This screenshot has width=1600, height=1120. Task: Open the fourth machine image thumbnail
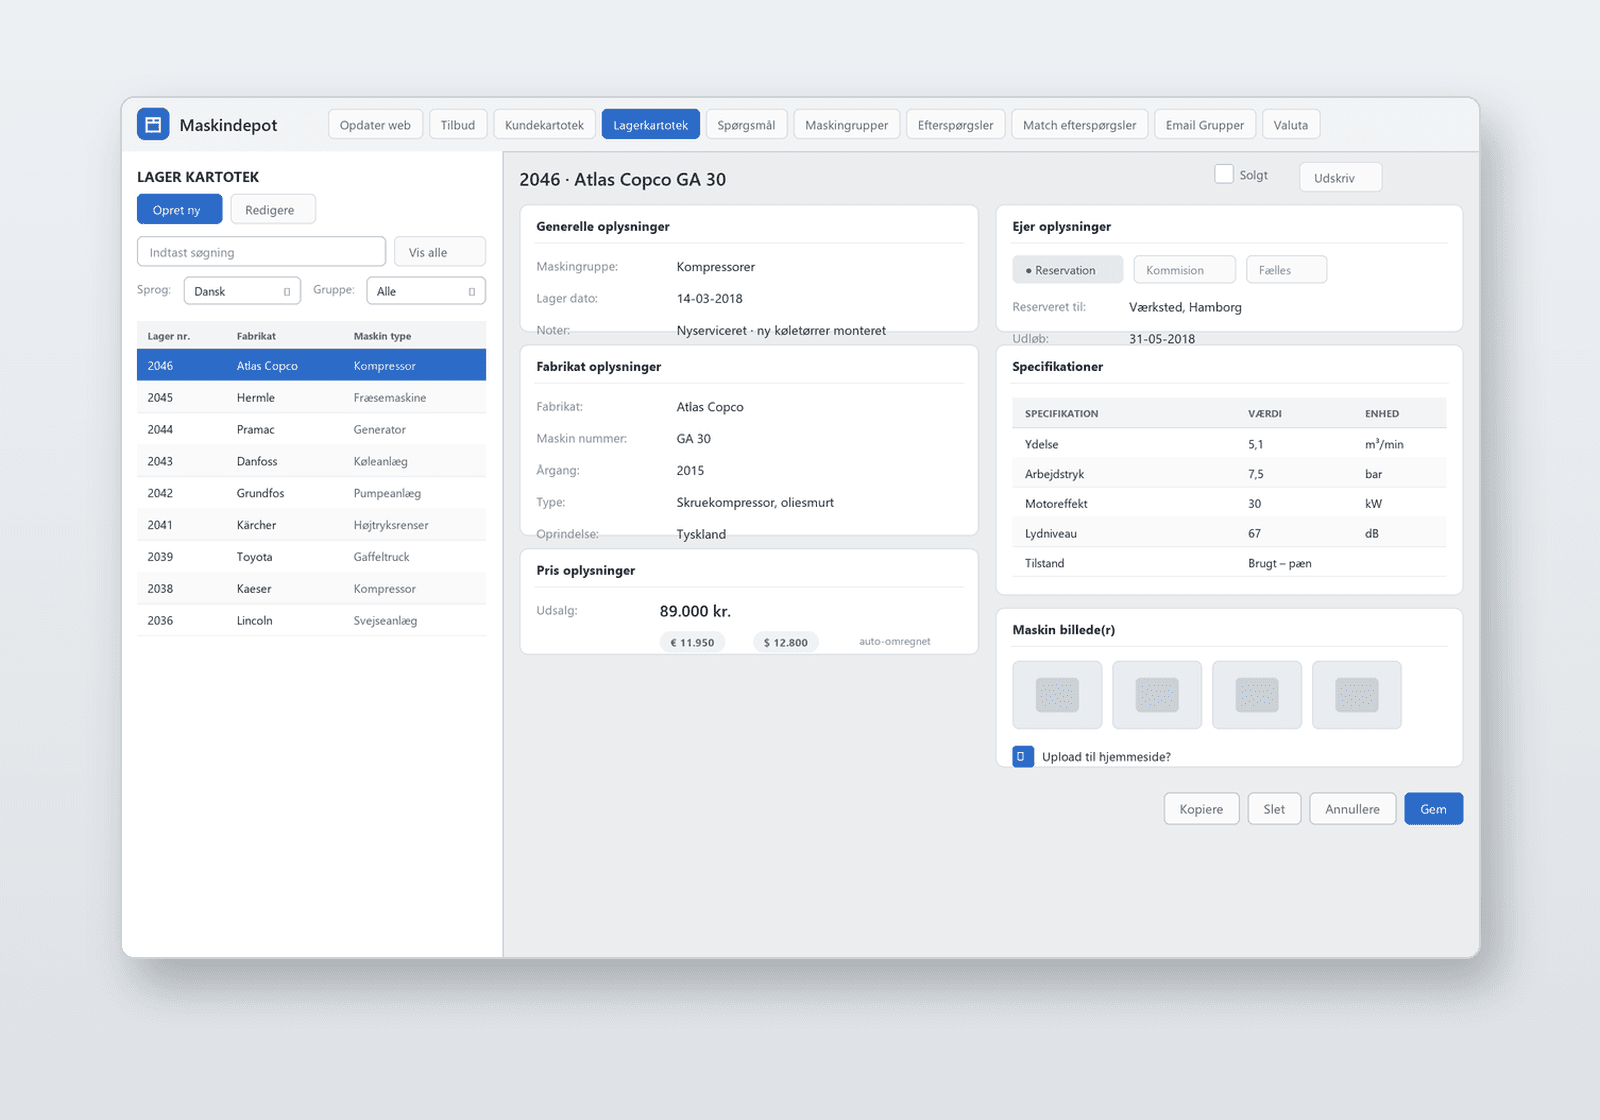(1357, 695)
